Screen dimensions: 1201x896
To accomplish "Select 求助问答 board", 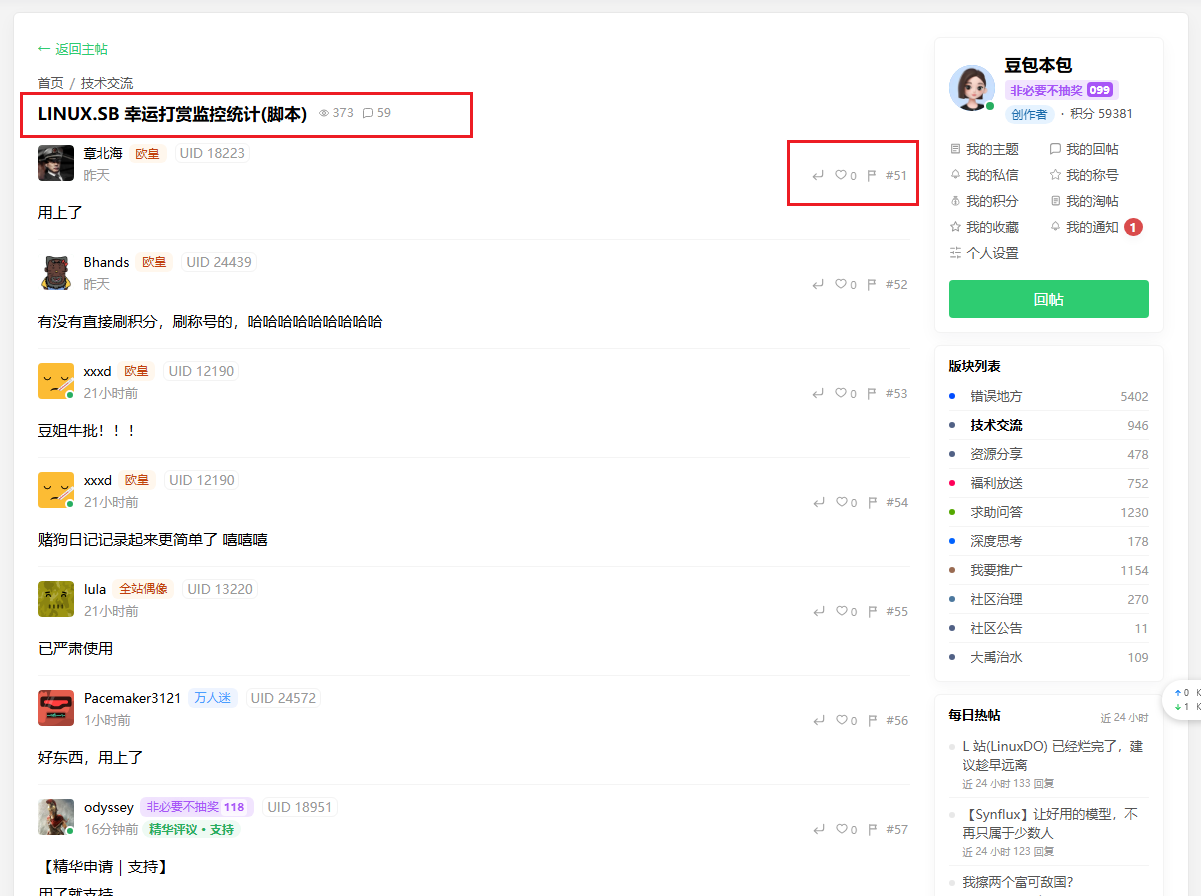I will click(1048, 512).
